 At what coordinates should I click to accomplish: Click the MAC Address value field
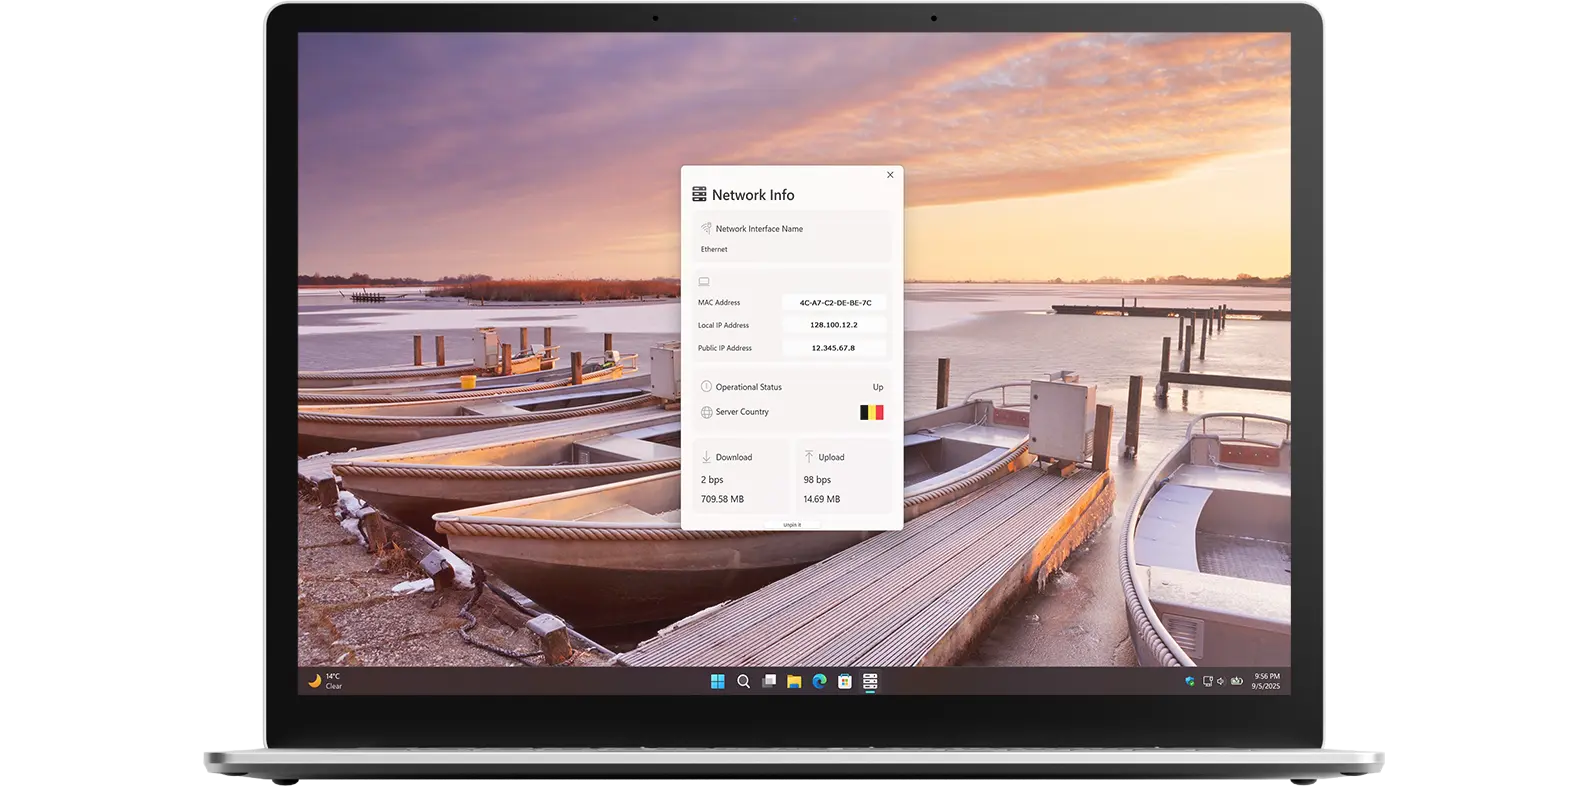coord(834,302)
